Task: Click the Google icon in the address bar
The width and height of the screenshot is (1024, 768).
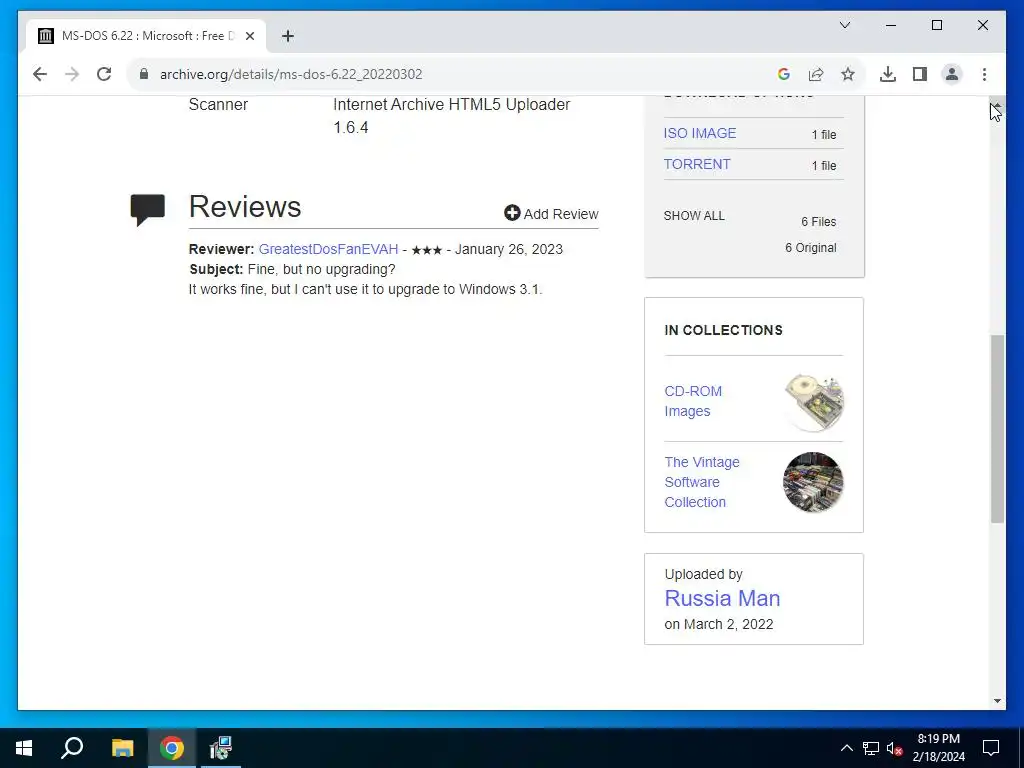Action: [784, 74]
